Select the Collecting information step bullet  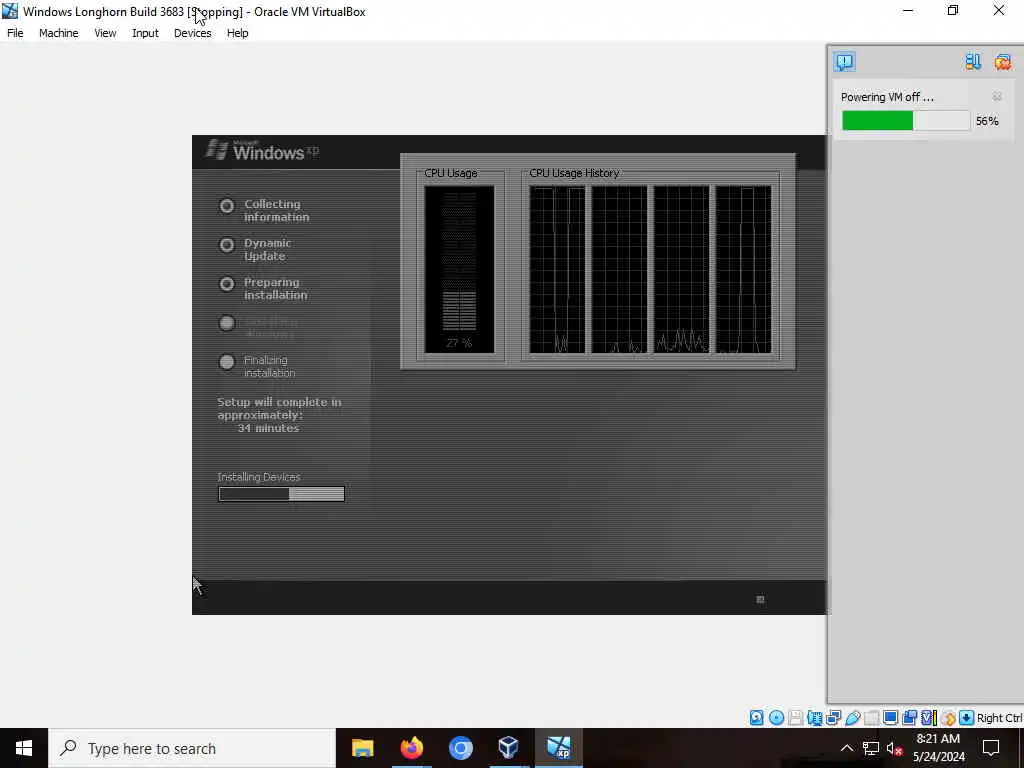[227, 206]
